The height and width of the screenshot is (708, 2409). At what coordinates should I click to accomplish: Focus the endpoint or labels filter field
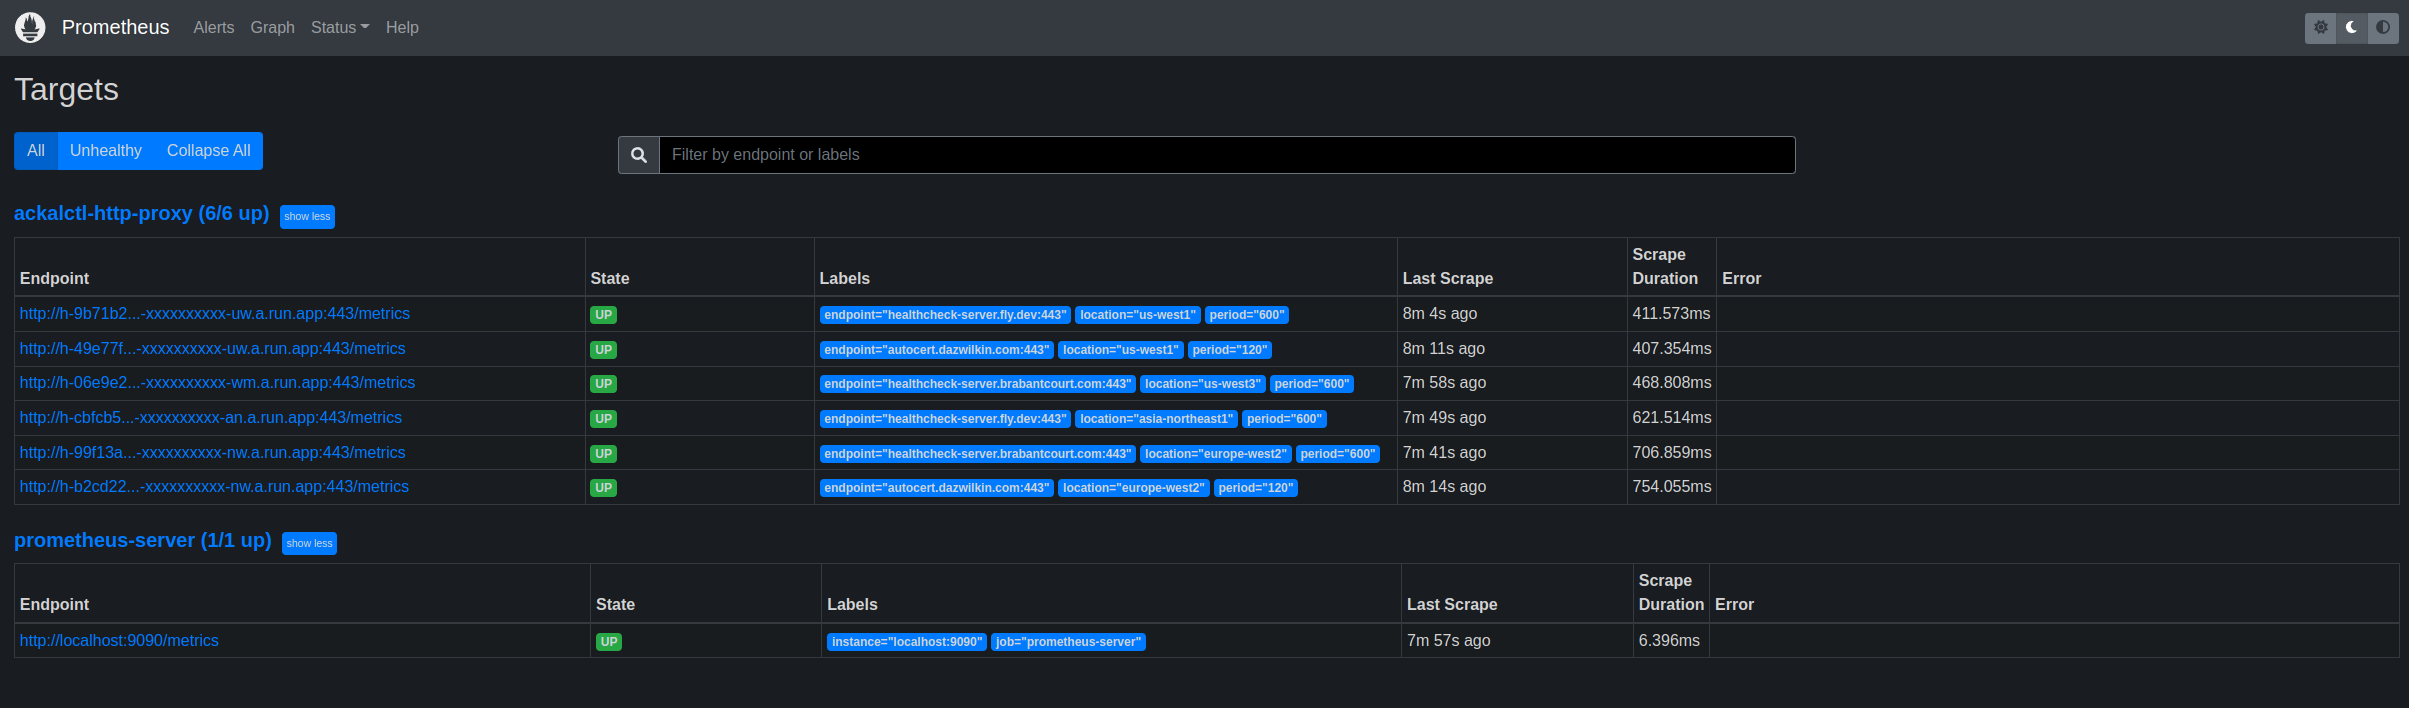[1227, 155]
